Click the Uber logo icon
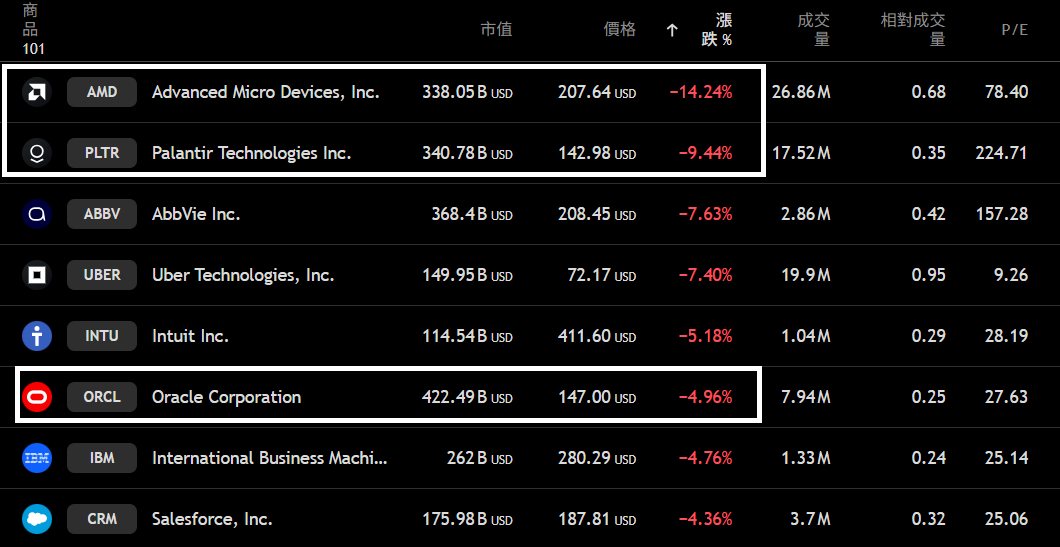This screenshot has height=547, width=1060. coord(37,275)
